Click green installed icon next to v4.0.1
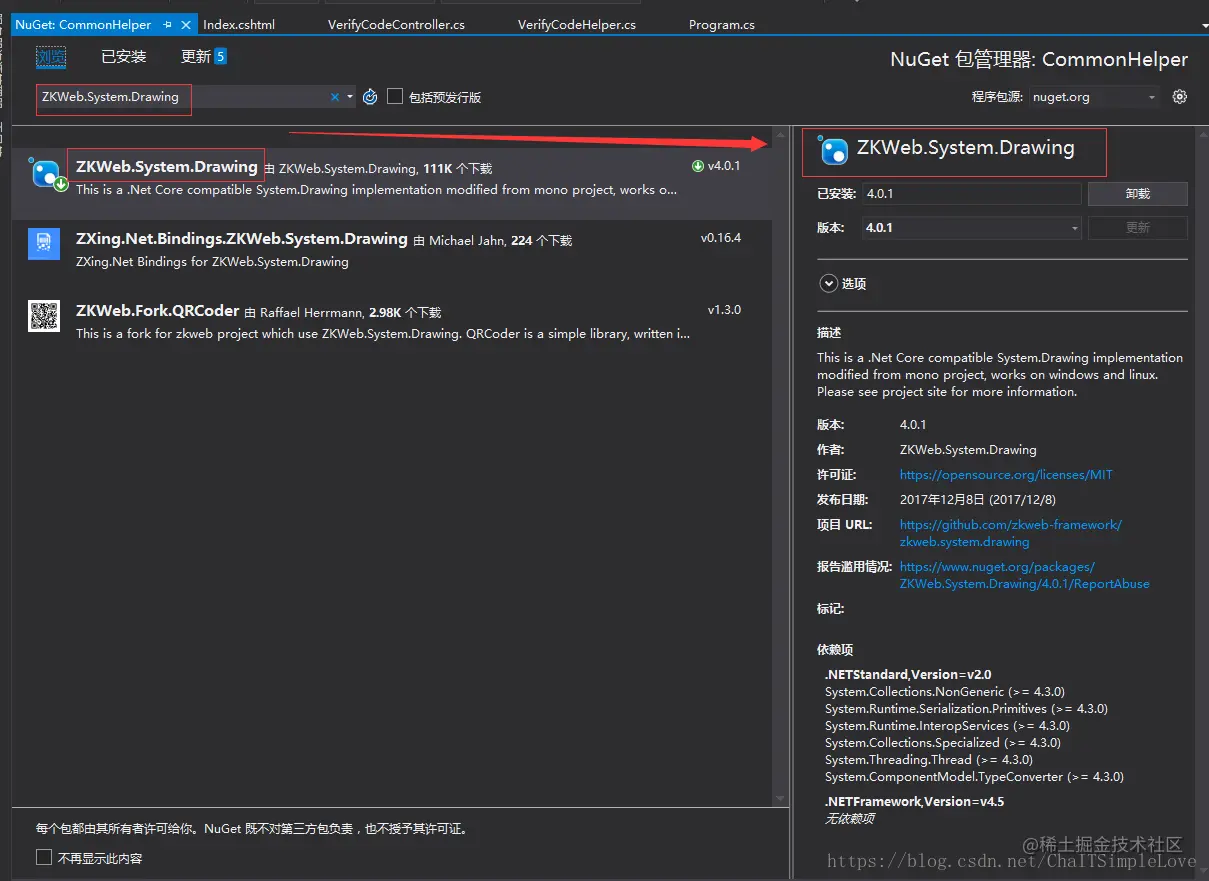The width and height of the screenshot is (1209, 881). (x=697, y=166)
